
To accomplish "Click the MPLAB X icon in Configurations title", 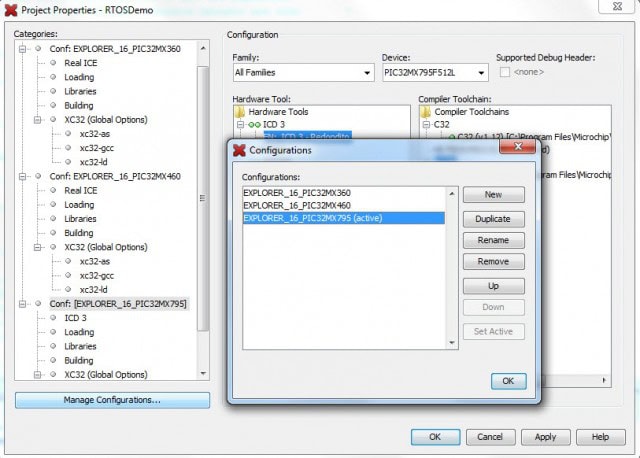I will (x=239, y=150).
